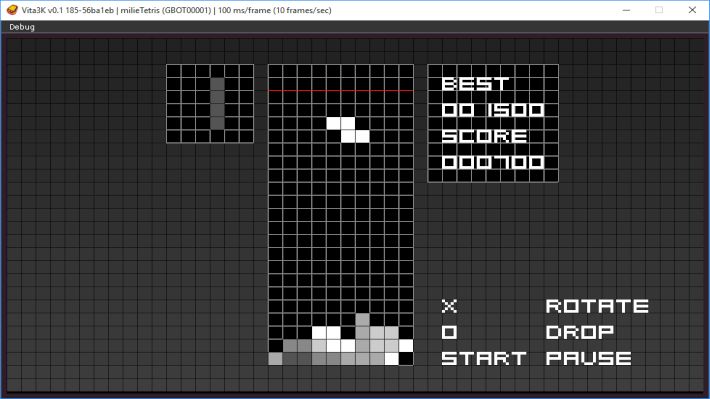
Task: Click the O button symbol beside DROP
Action: click(449, 332)
